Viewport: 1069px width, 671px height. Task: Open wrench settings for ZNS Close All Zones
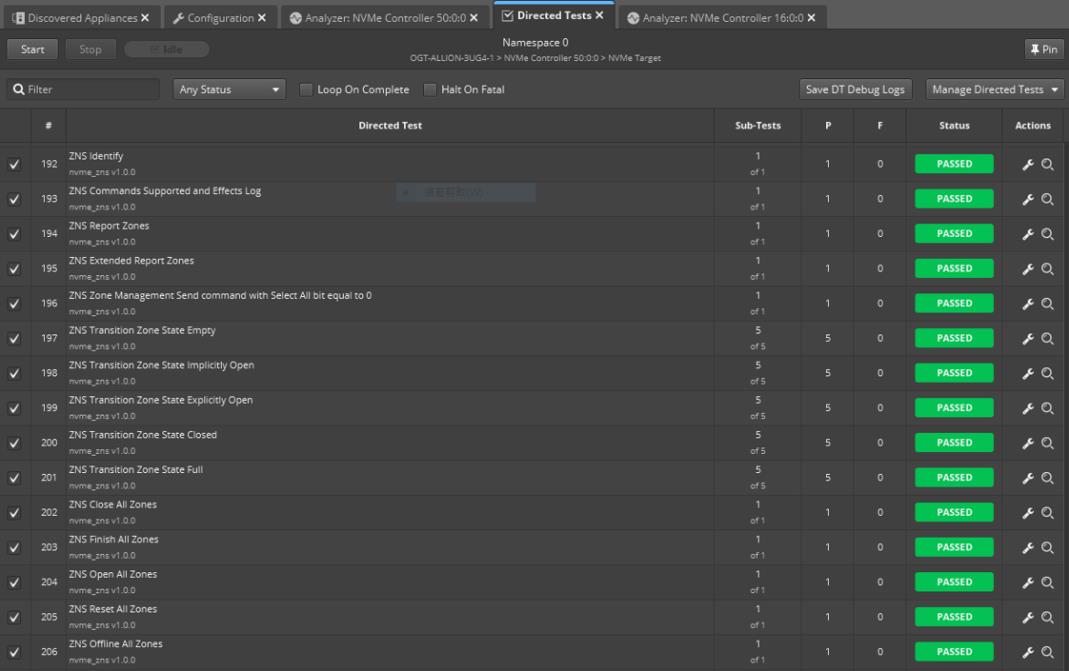tap(1027, 513)
